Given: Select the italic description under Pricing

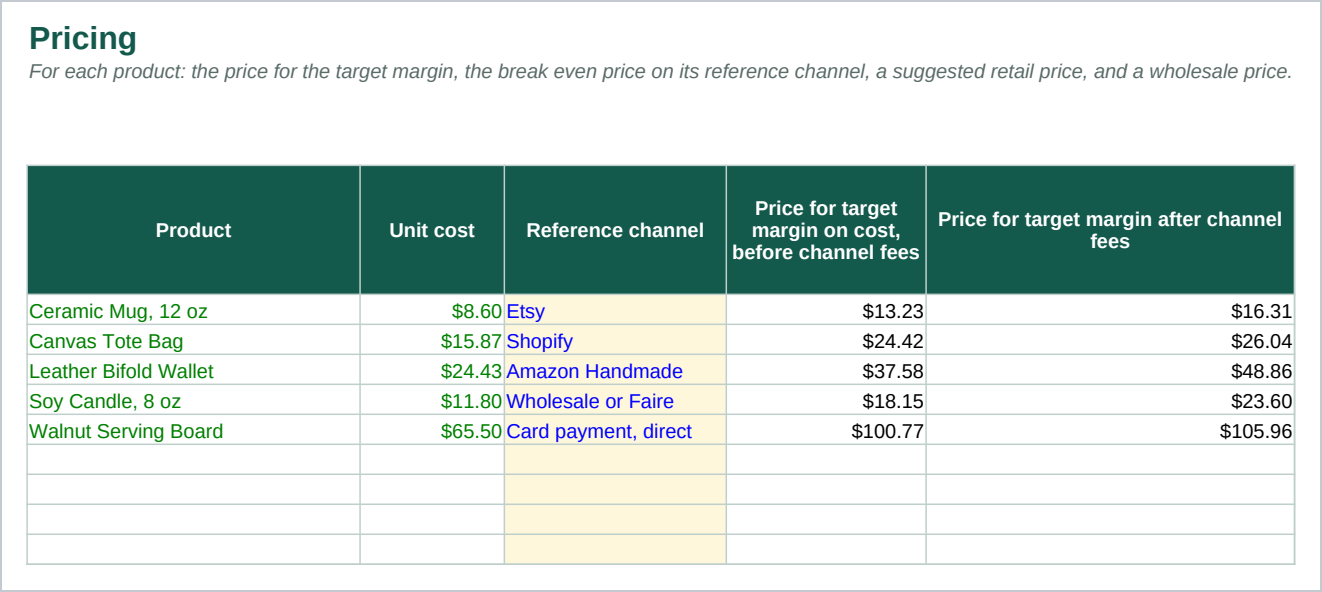Looking at the screenshot, I should [x=660, y=72].
